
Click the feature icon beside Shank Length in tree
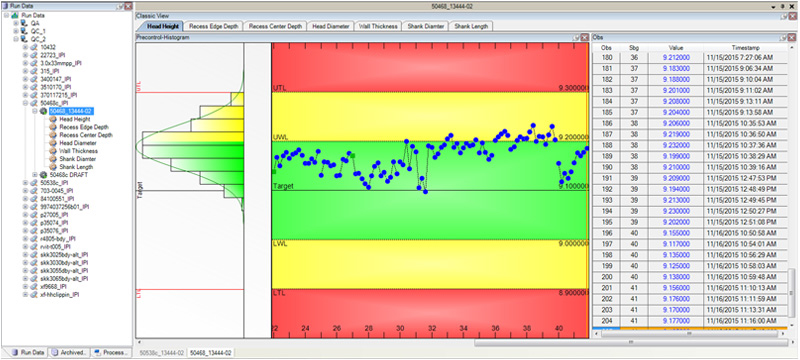(53, 167)
